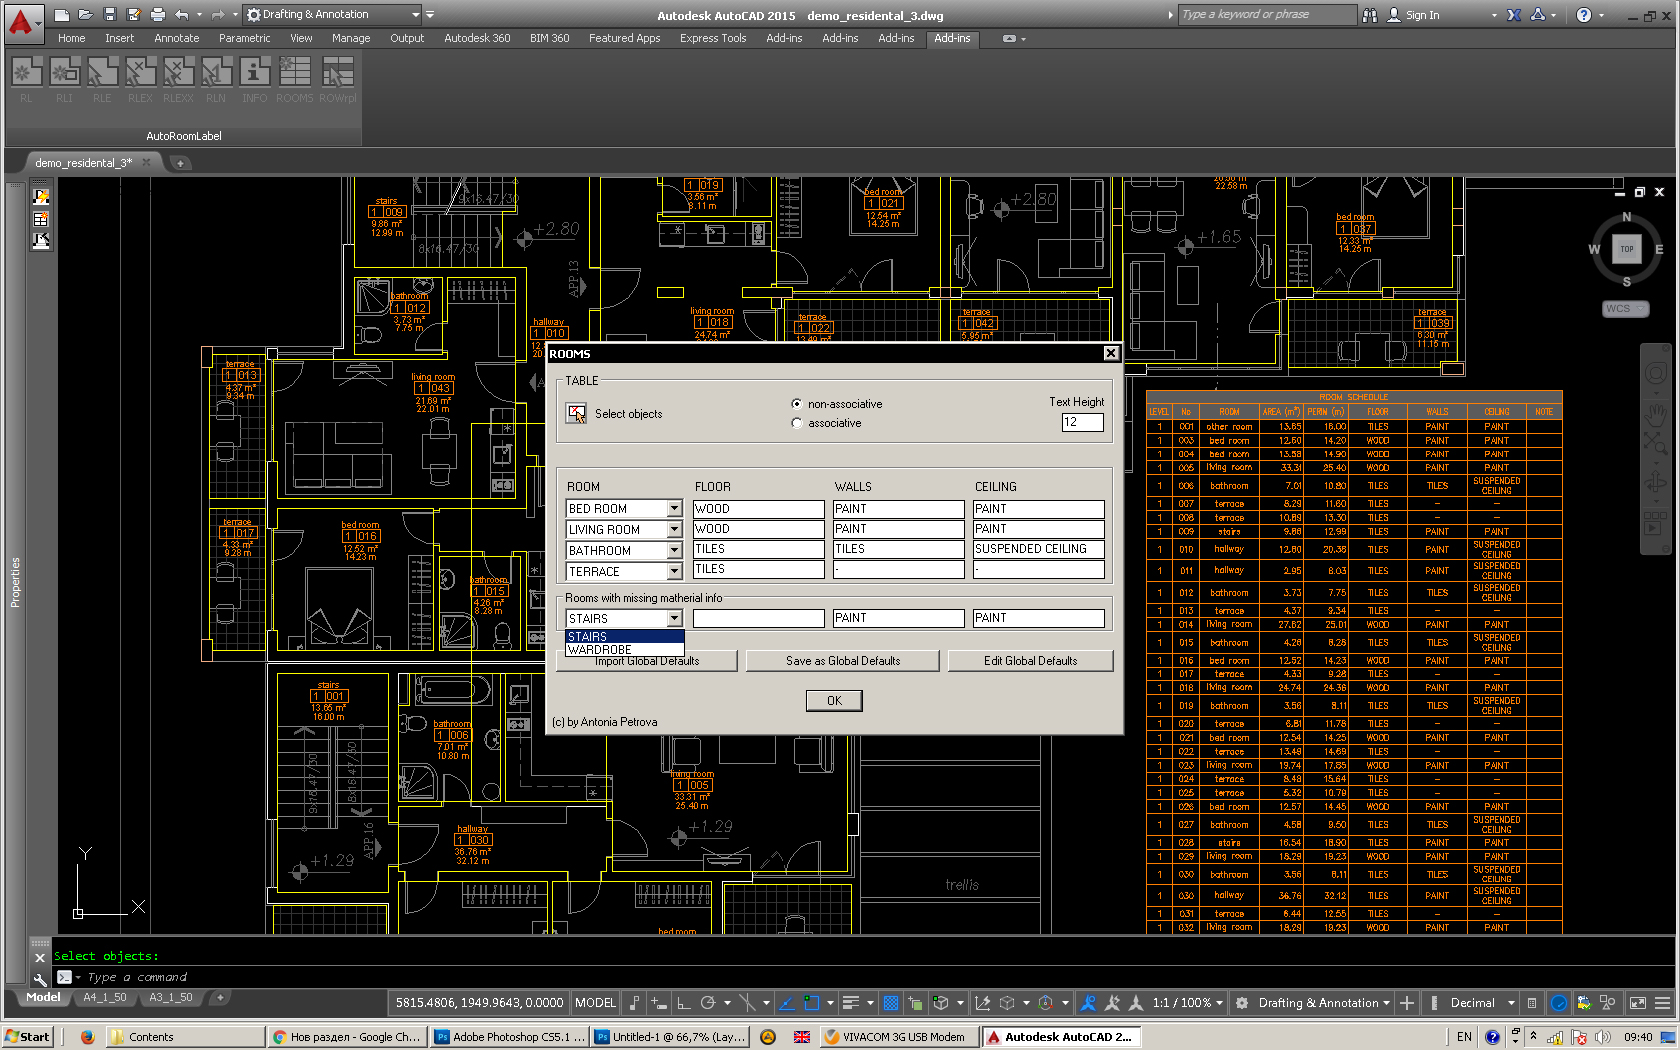Click the RLN numbering tool icon

(216, 73)
